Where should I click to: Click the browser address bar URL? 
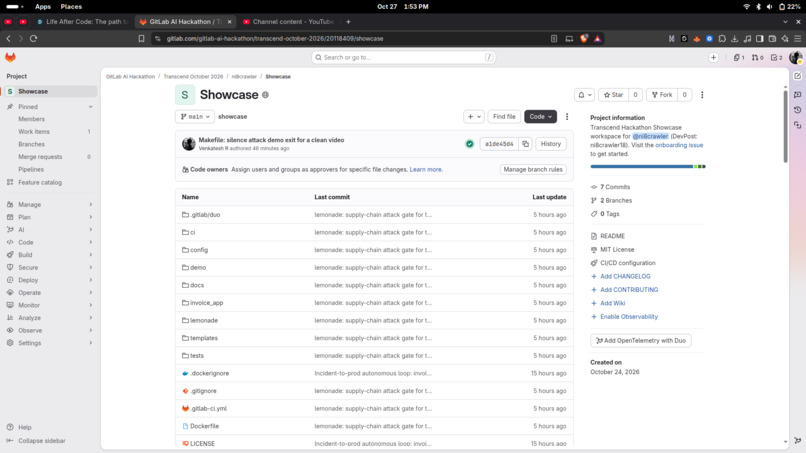coord(275,39)
